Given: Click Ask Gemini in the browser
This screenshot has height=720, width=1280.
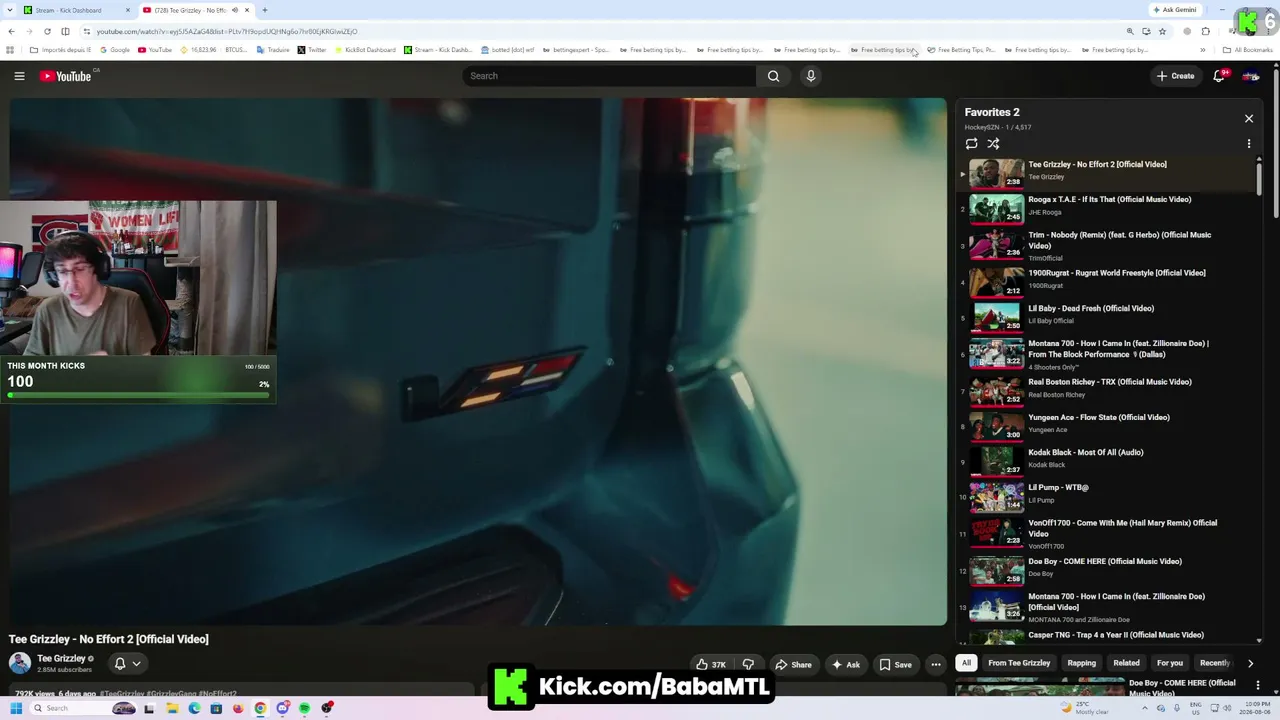Looking at the screenshot, I should point(1175,10).
